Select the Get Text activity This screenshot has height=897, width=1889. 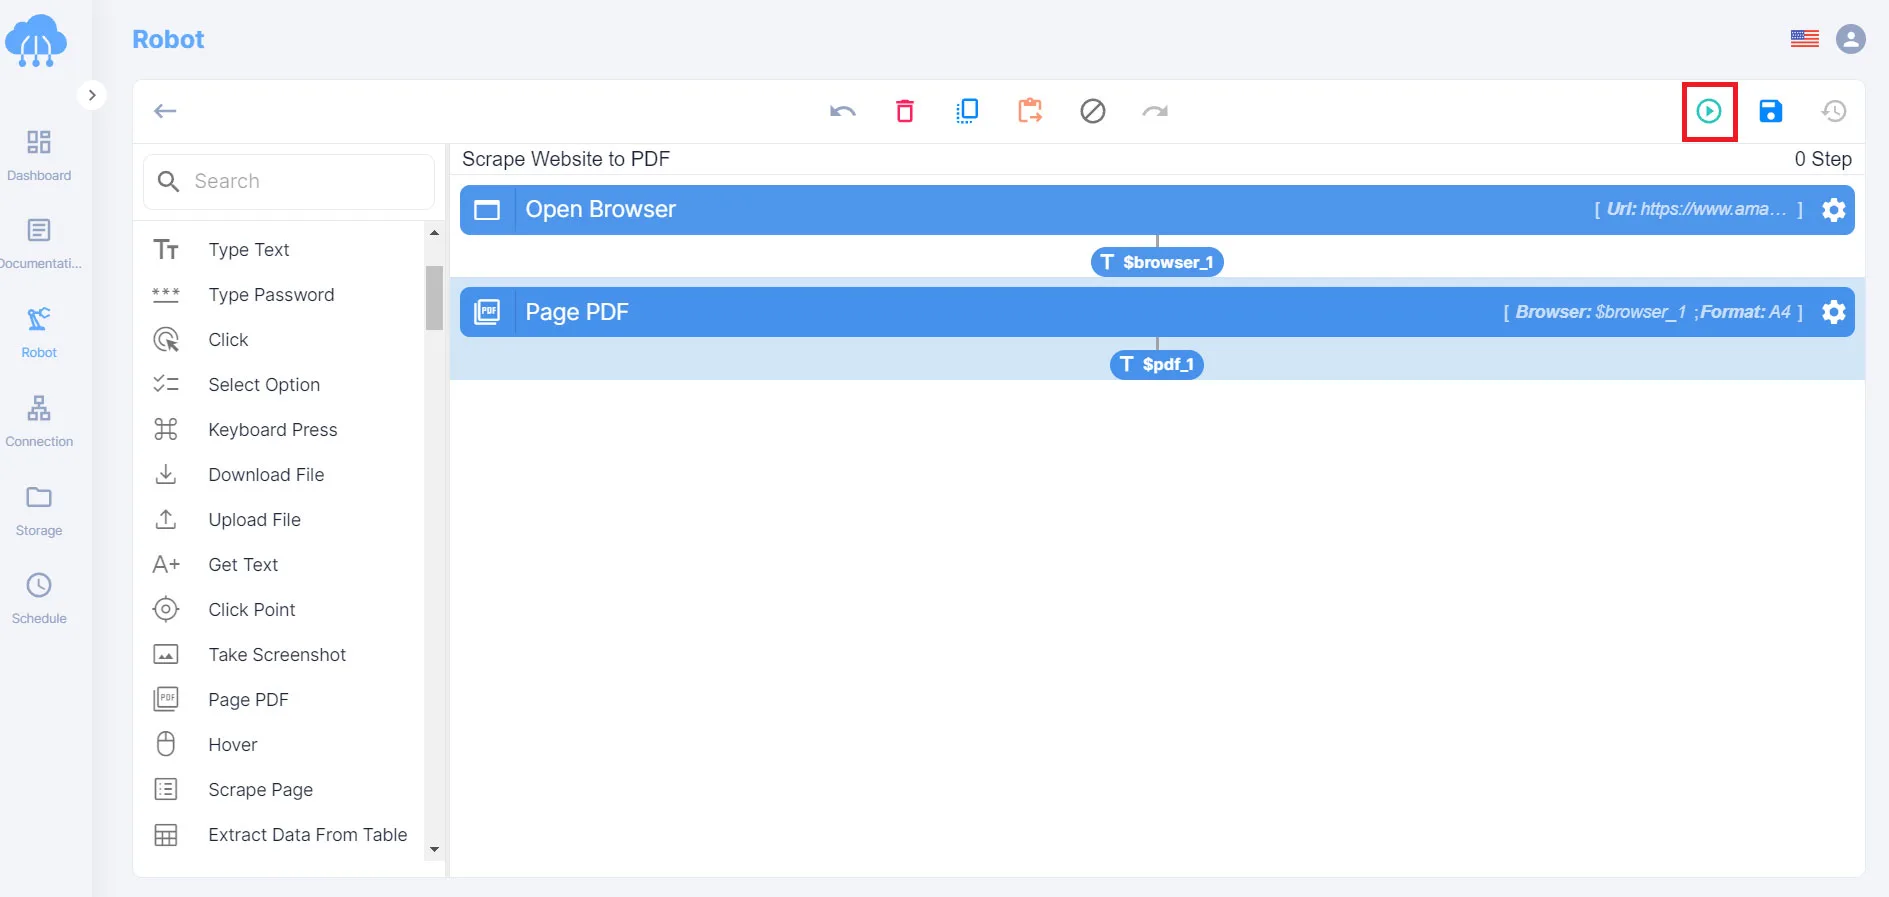[279, 565]
